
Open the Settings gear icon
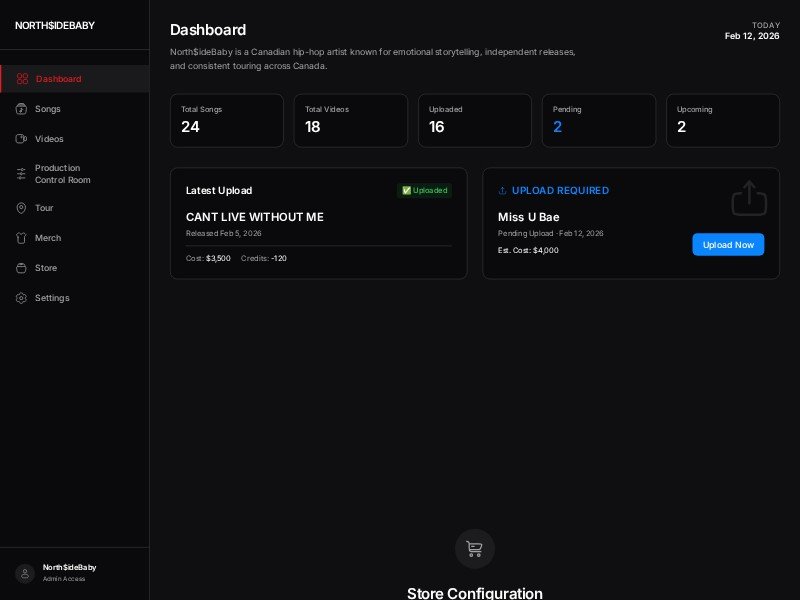point(23,298)
